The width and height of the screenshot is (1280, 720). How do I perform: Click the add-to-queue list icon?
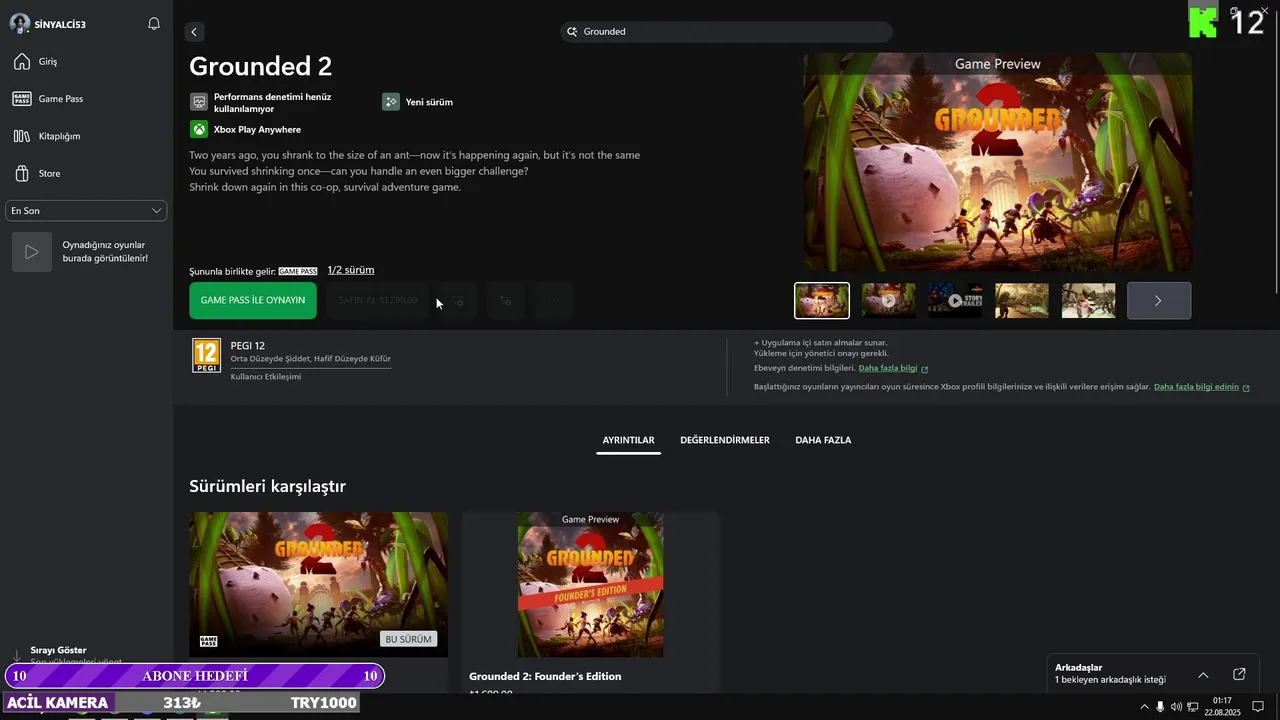pyautogui.click(x=506, y=300)
